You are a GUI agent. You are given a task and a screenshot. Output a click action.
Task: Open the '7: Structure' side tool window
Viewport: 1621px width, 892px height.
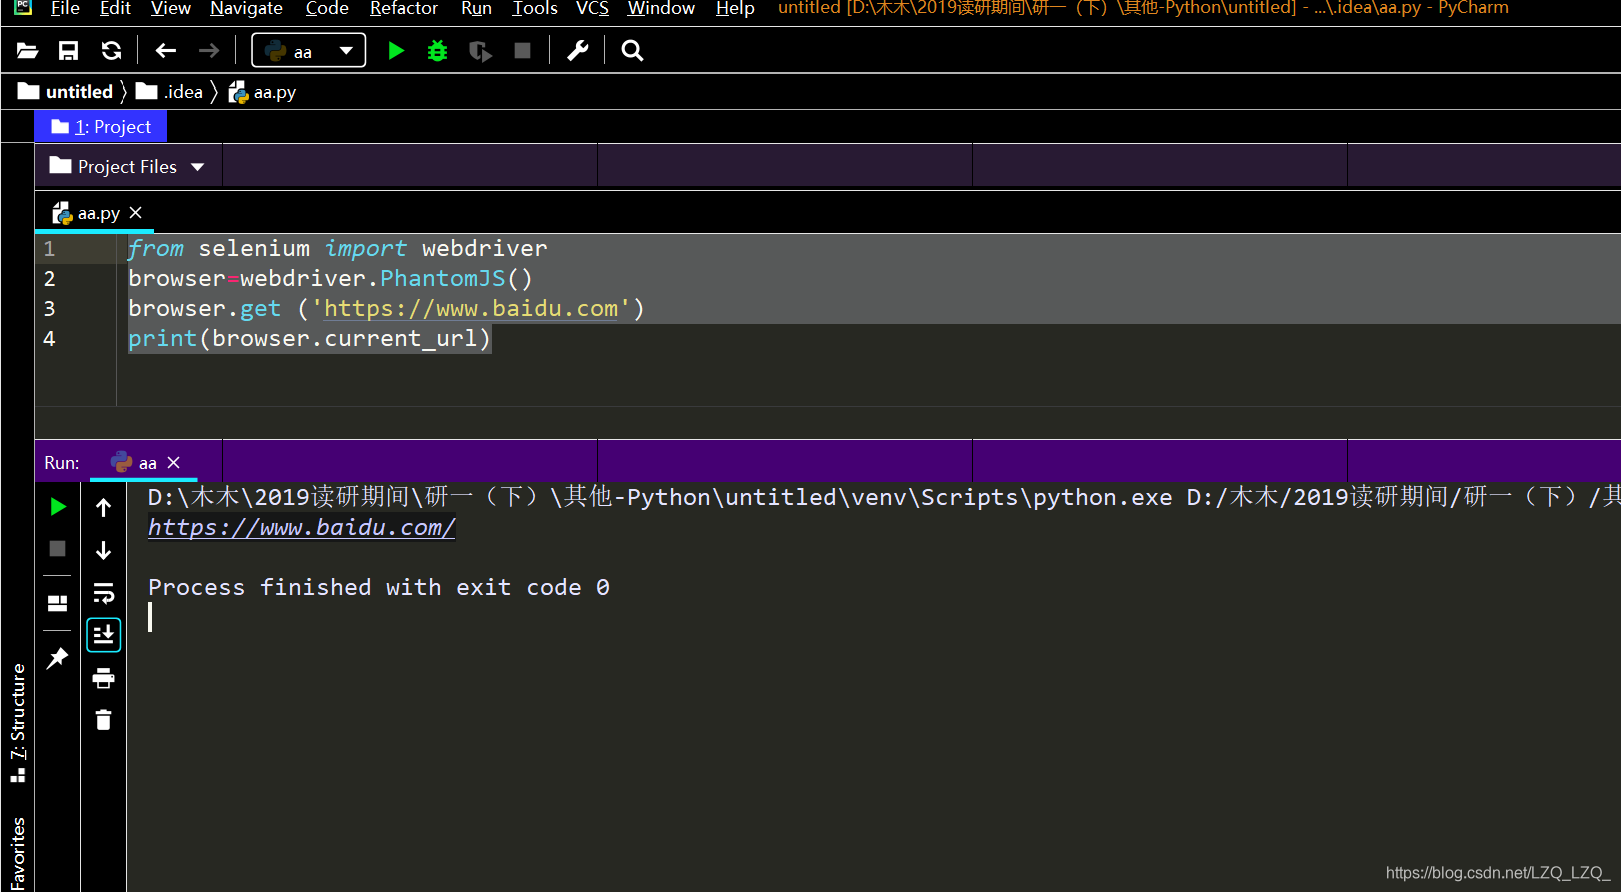click(x=18, y=722)
